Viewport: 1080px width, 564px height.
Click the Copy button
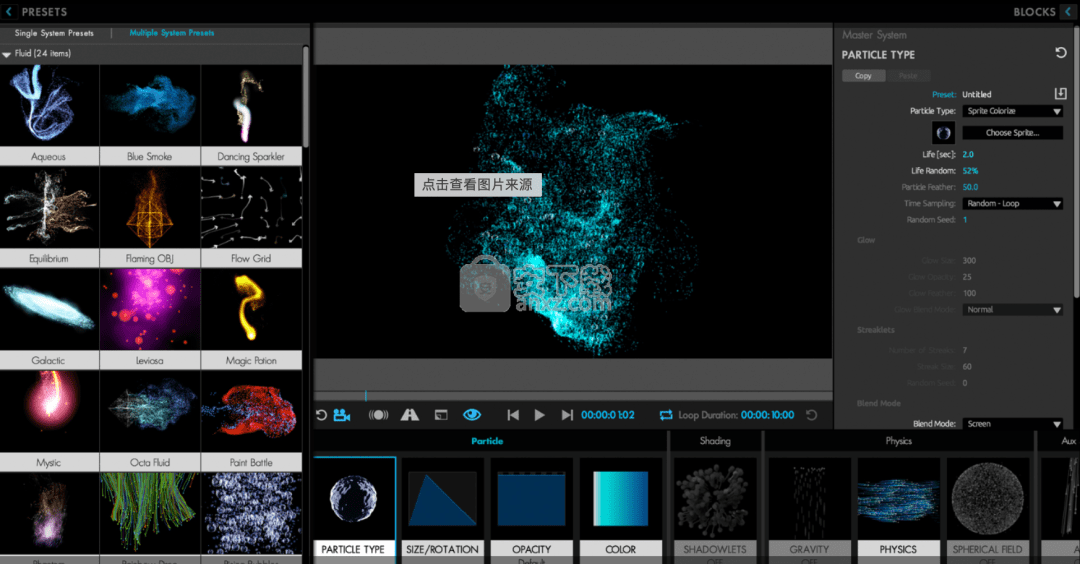coord(863,76)
